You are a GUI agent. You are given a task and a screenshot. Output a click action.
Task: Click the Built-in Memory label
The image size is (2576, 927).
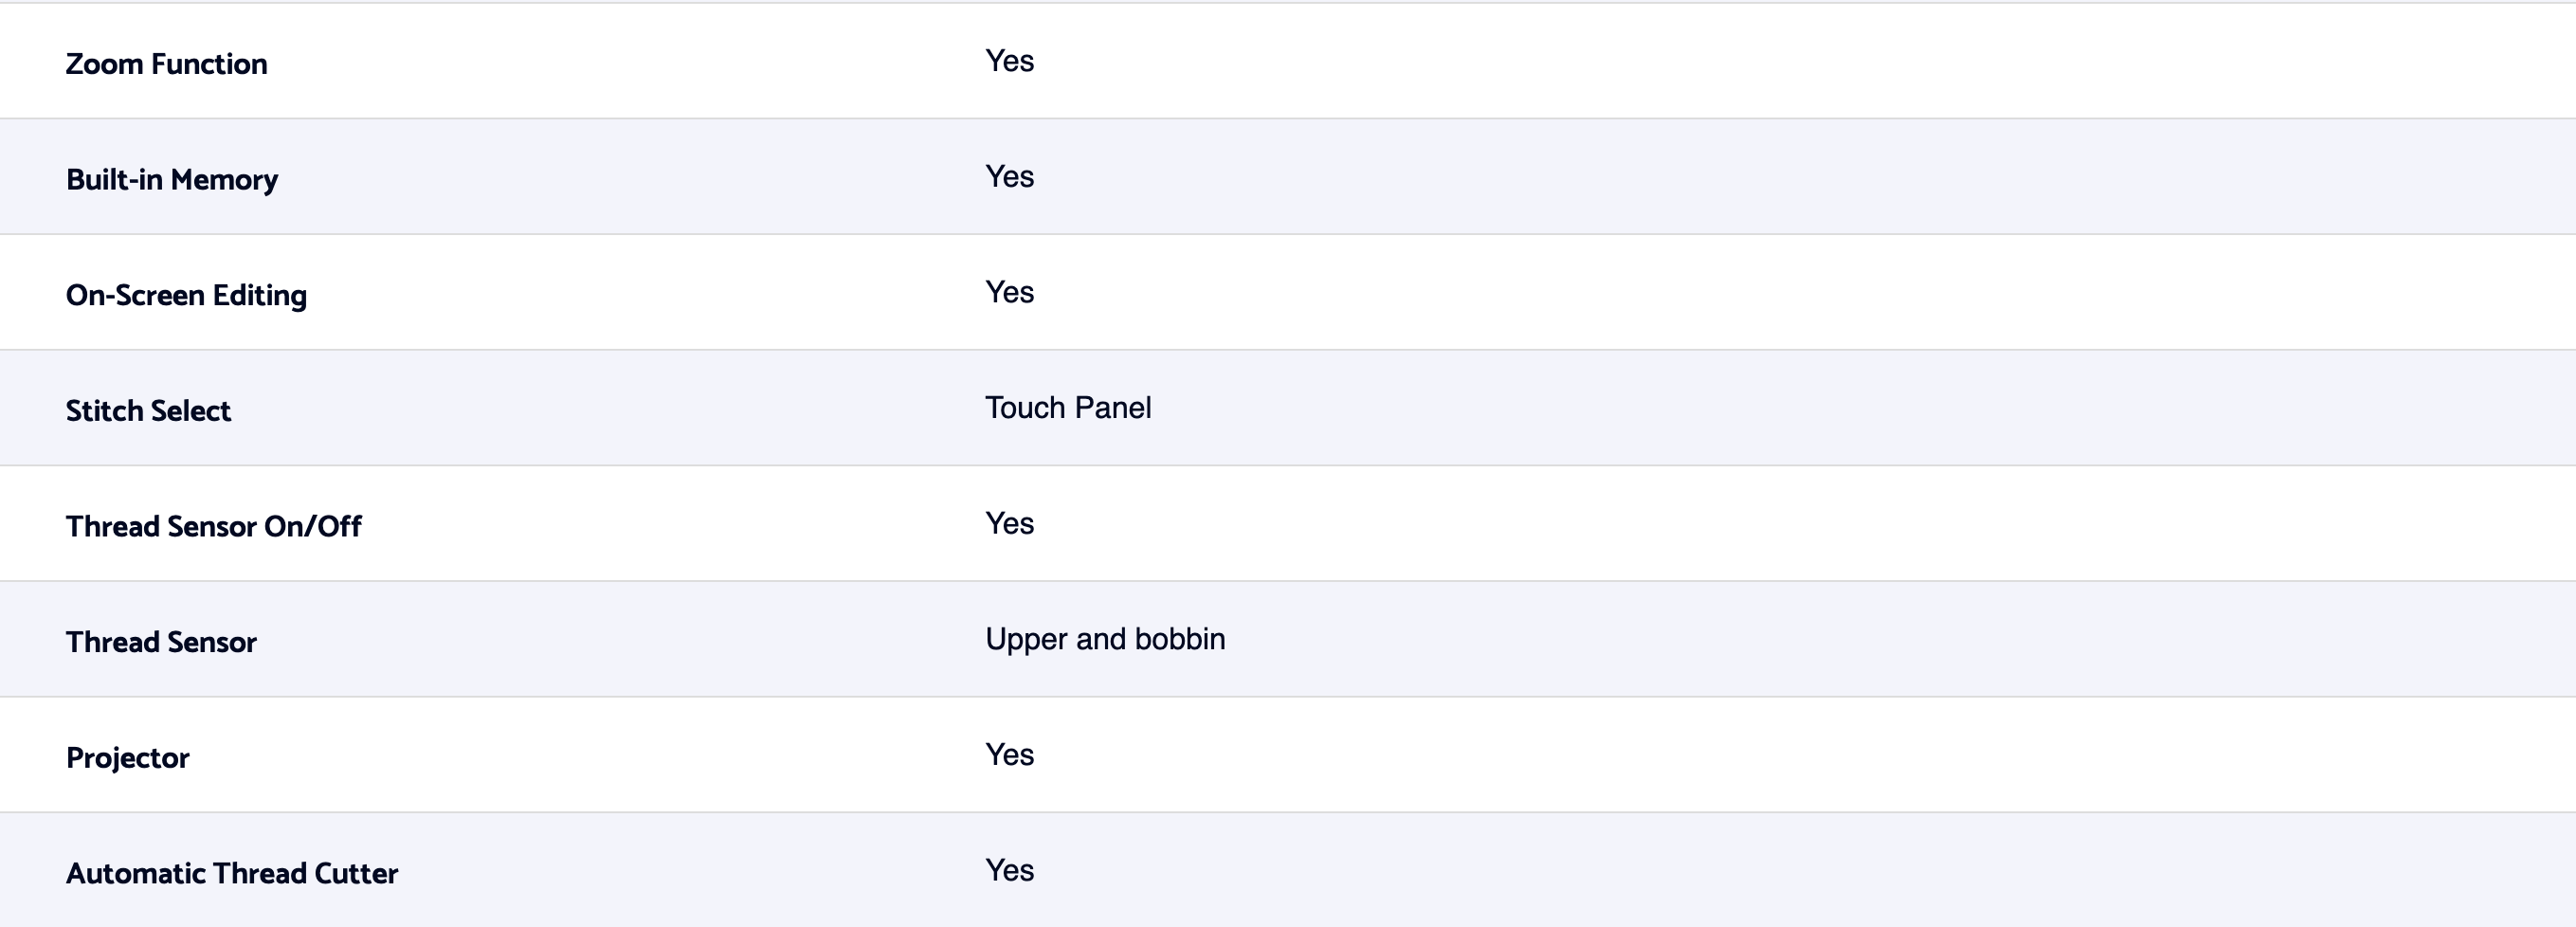pyautogui.click(x=172, y=180)
